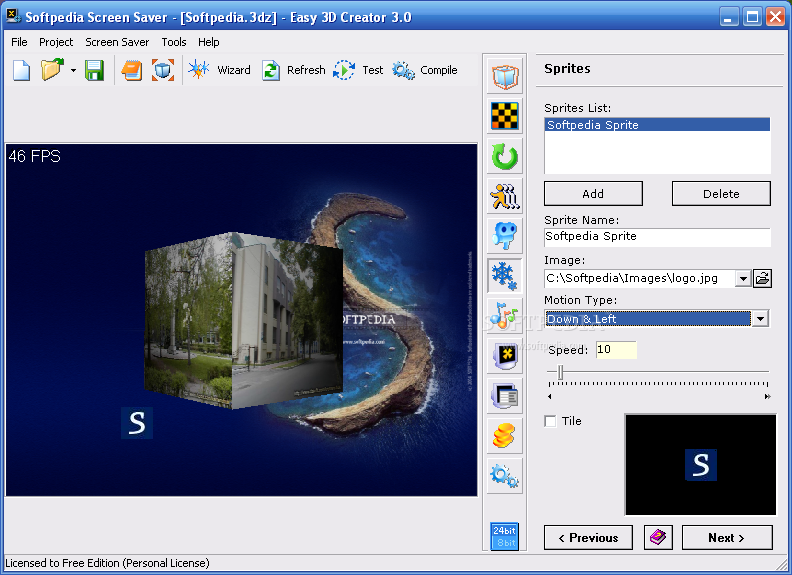Screen dimensions: 792x575
Task: Expand the Image path dropdown
Action: tap(742, 278)
